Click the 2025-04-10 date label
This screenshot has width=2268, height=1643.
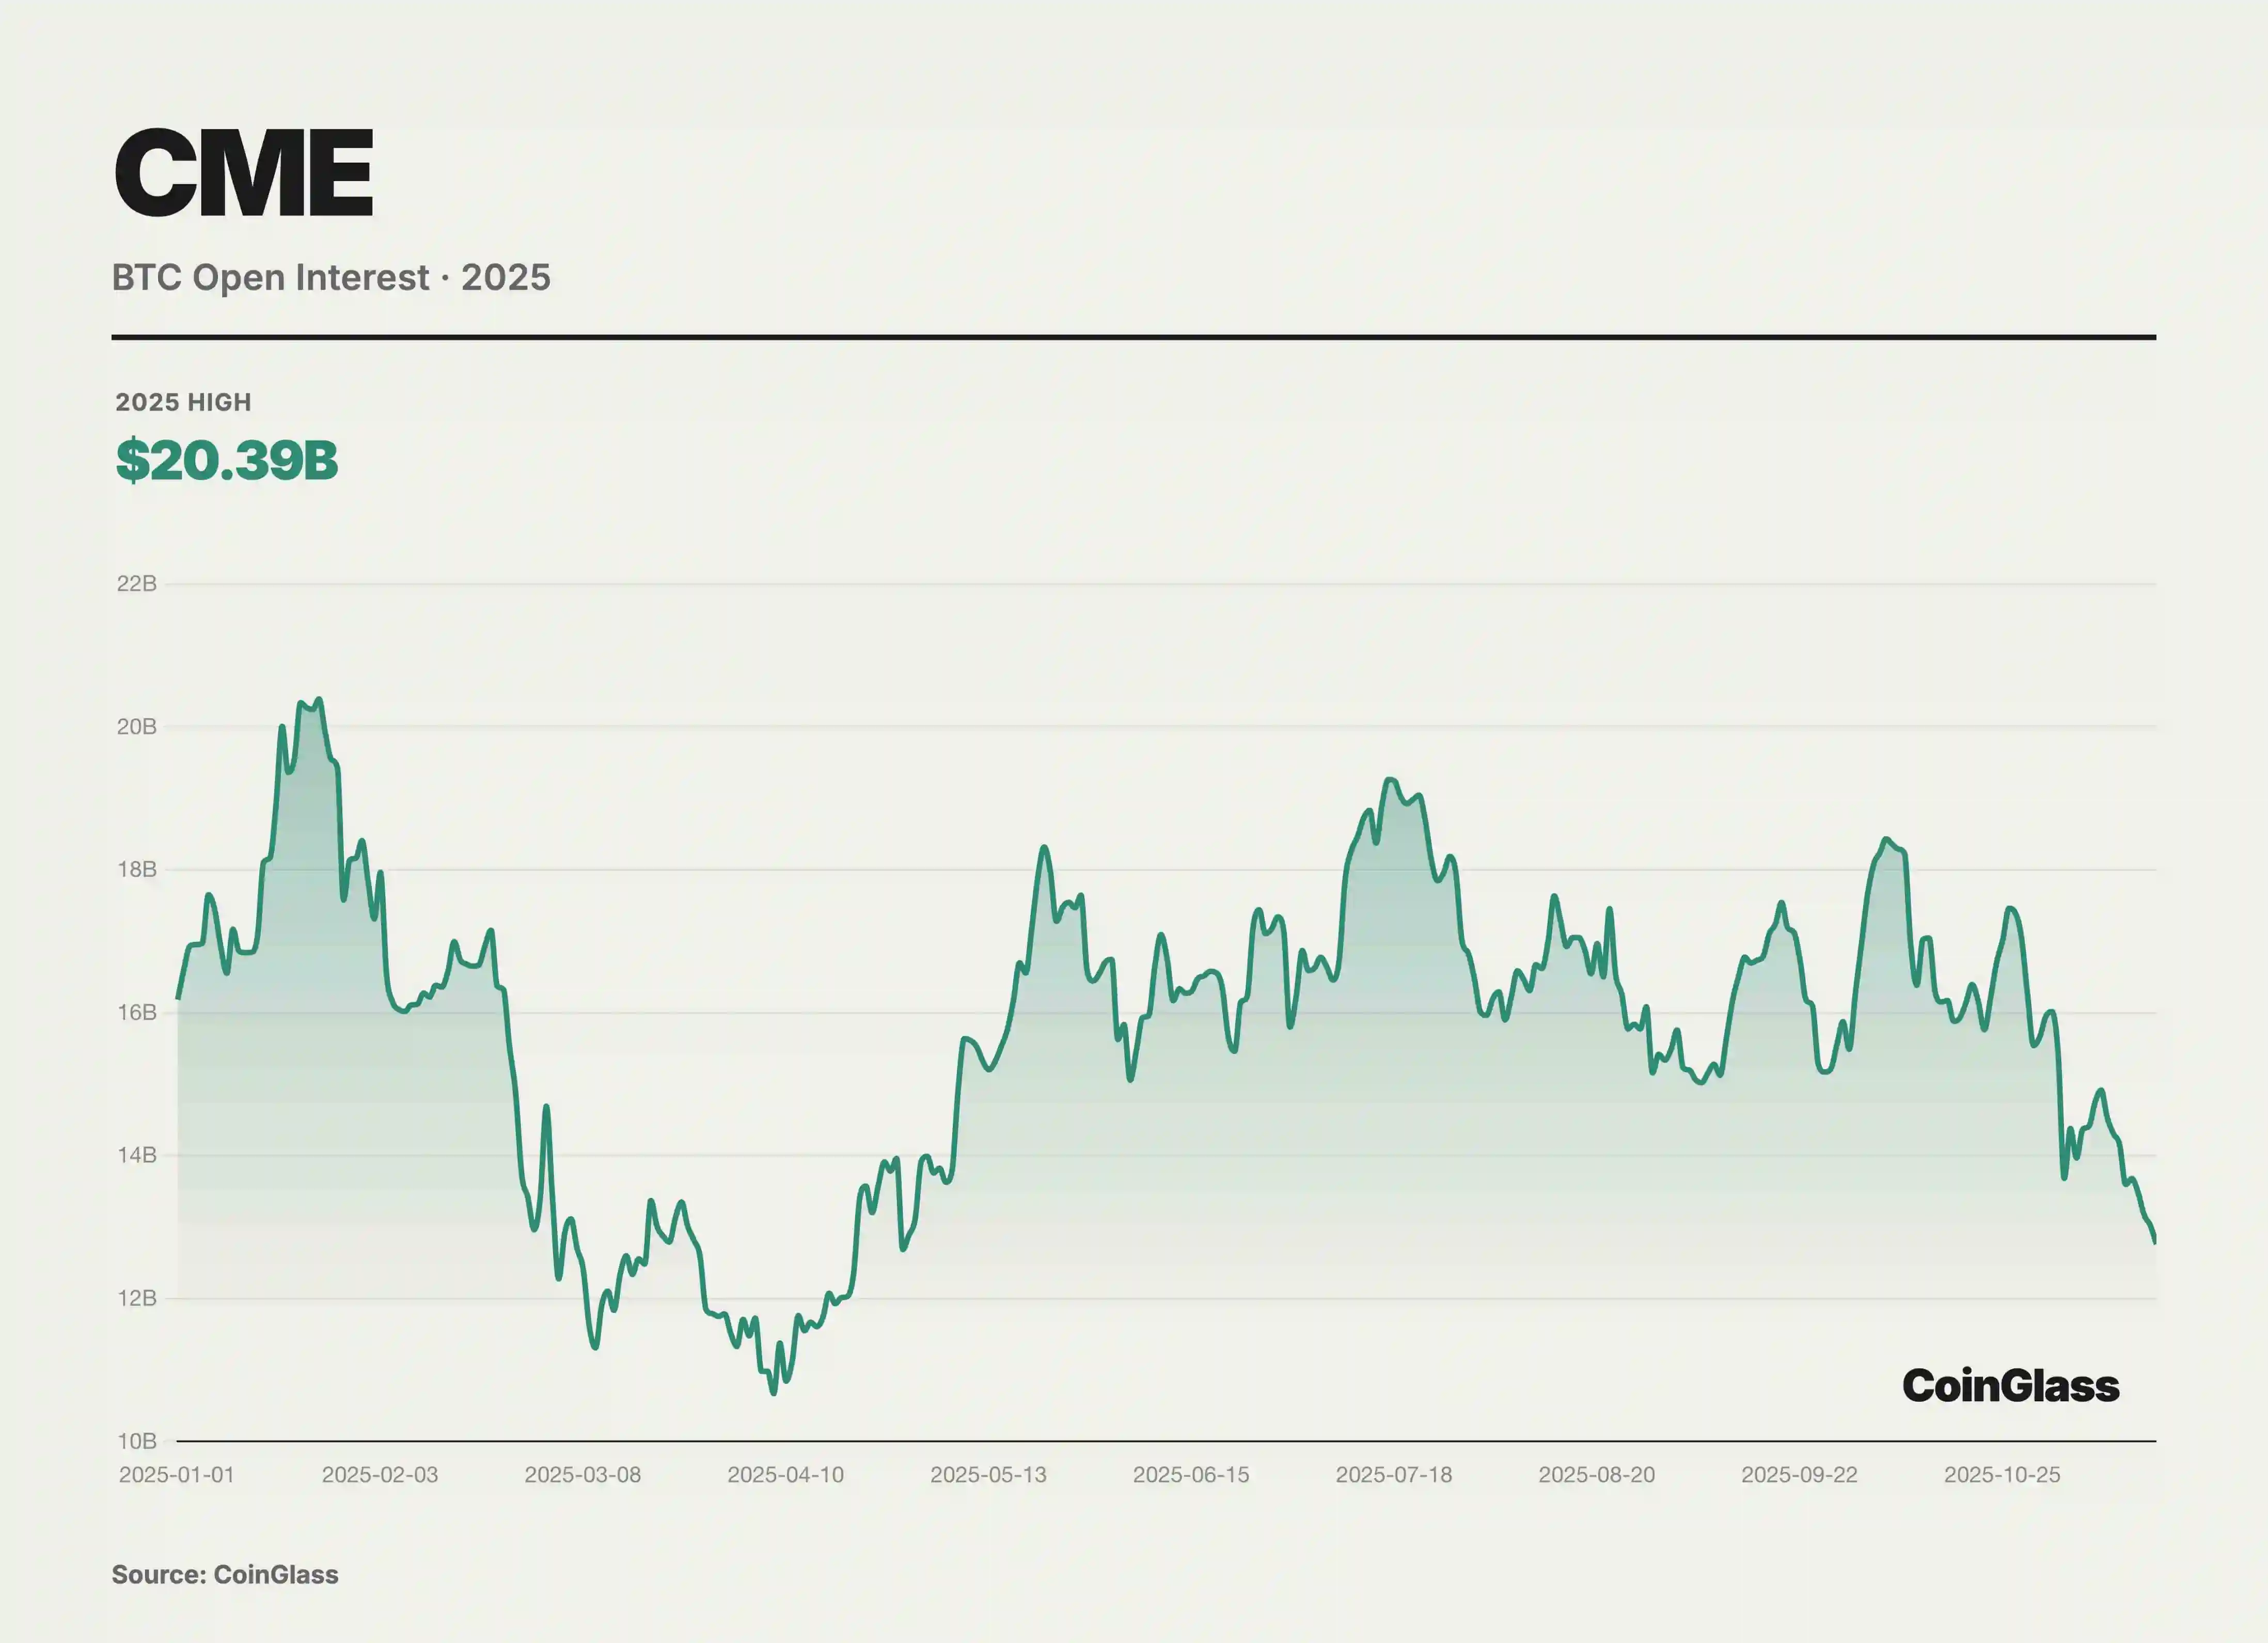pyautogui.click(x=786, y=1475)
